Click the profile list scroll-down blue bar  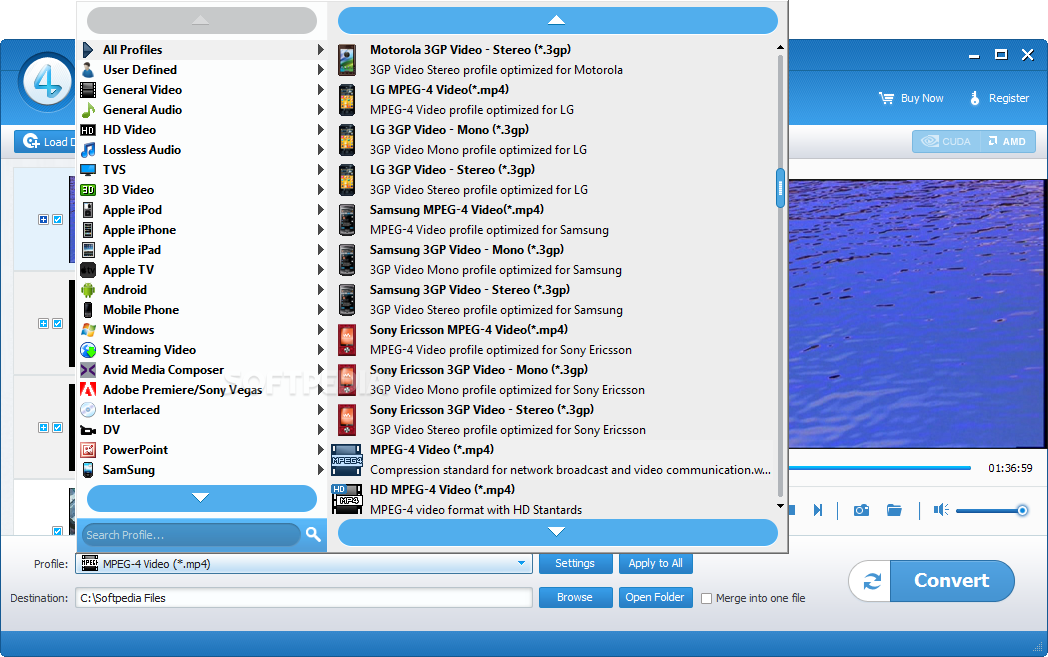[557, 533]
